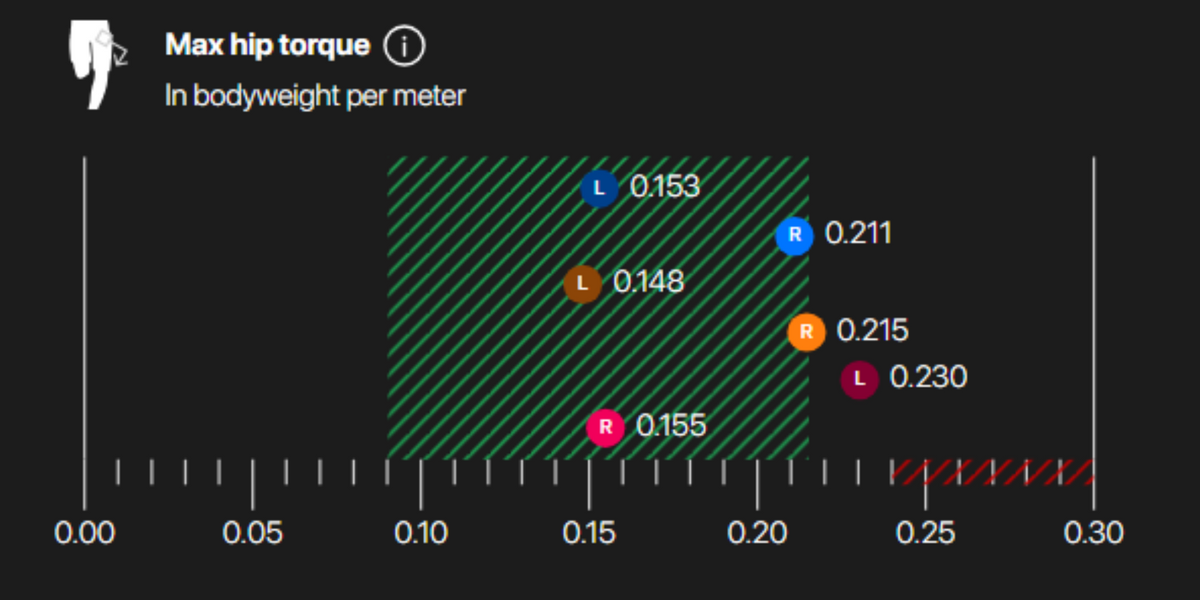Viewport: 1200px width, 600px height.
Task: Select the brown L marker at 0.148
Action: [582, 284]
